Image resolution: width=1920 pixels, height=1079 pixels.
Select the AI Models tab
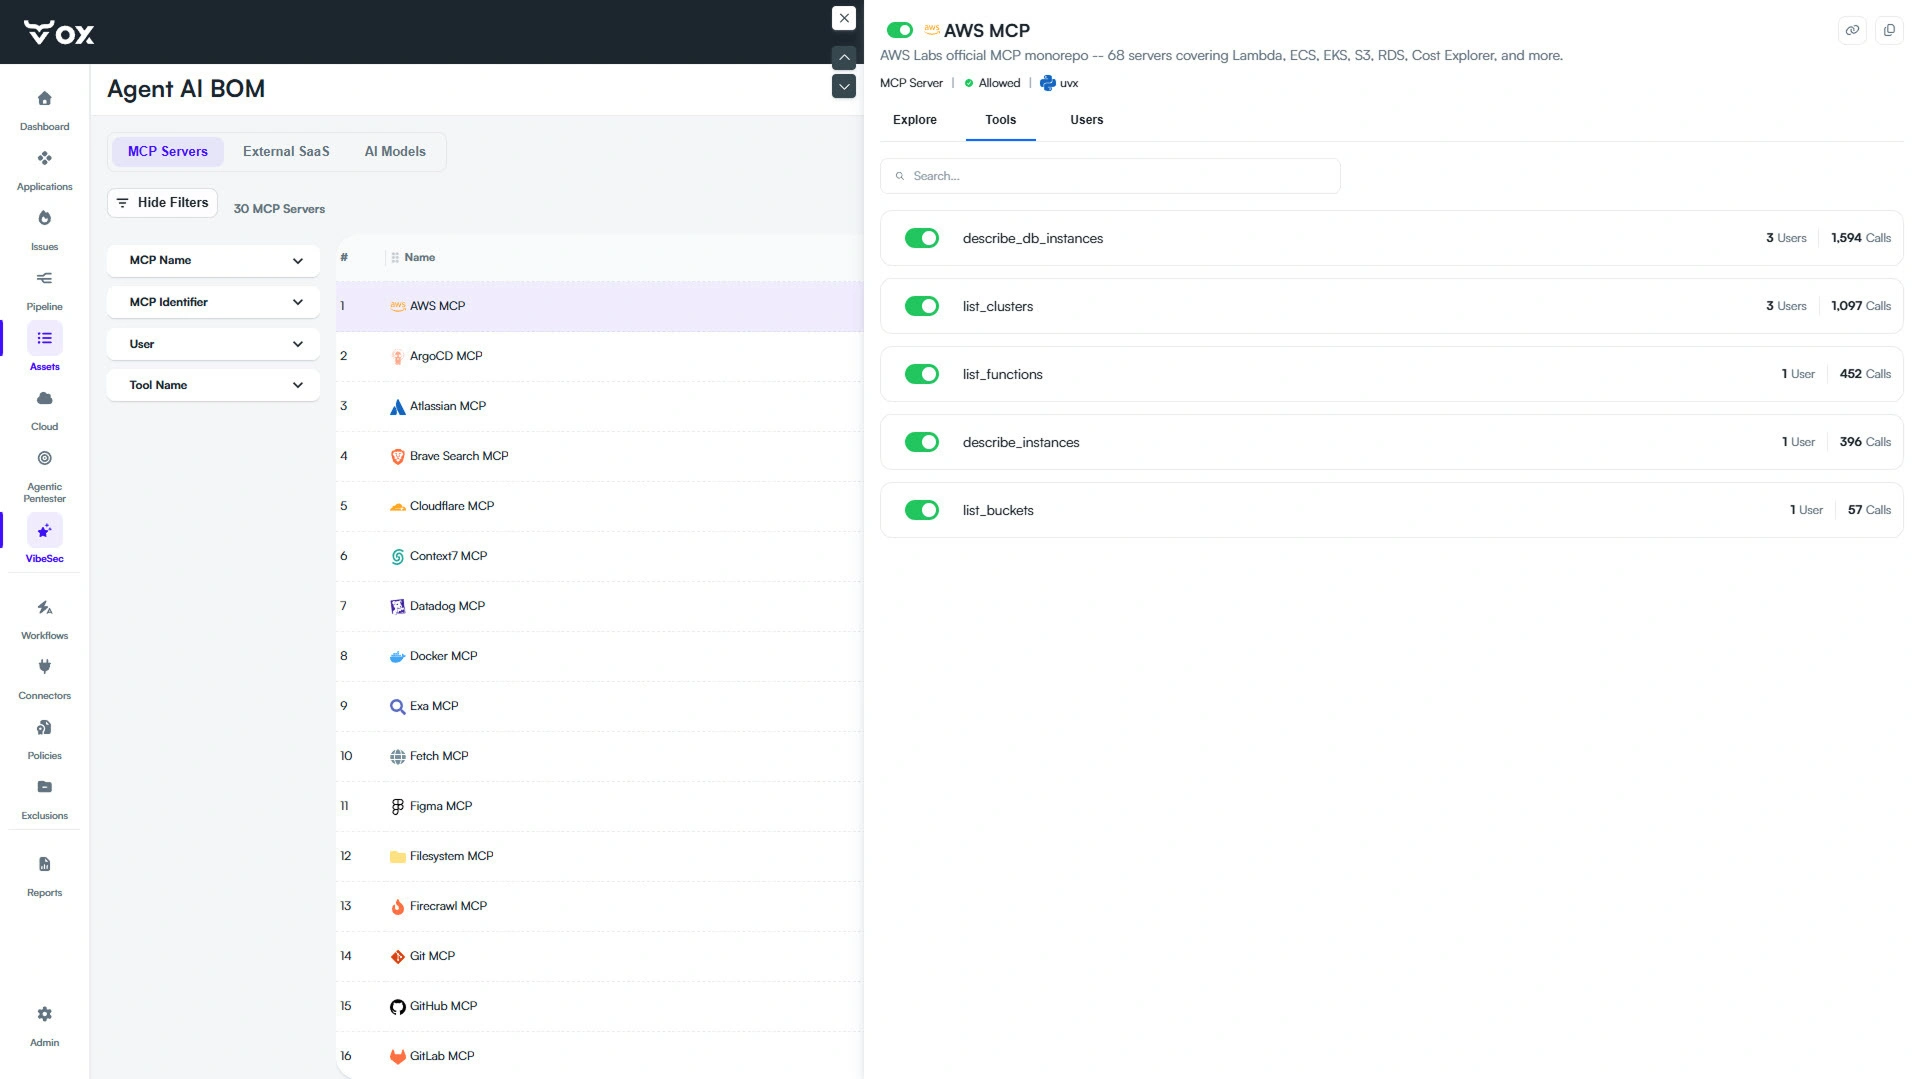(x=395, y=152)
